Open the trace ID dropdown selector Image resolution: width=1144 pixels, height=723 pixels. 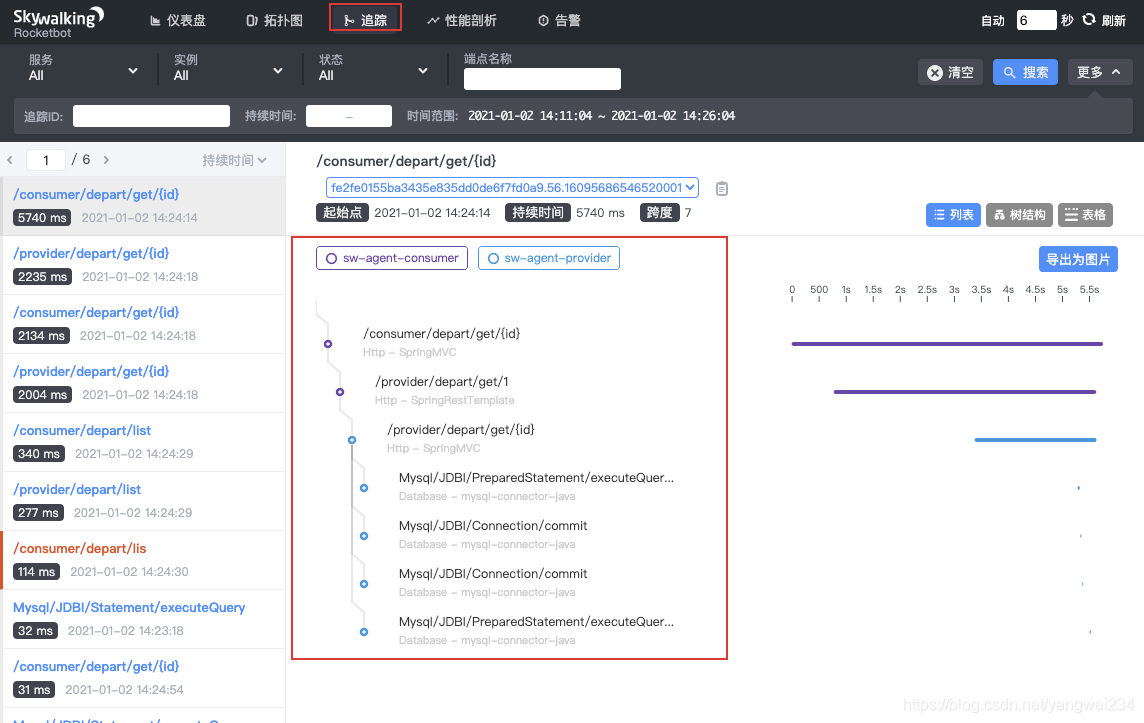[512, 187]
